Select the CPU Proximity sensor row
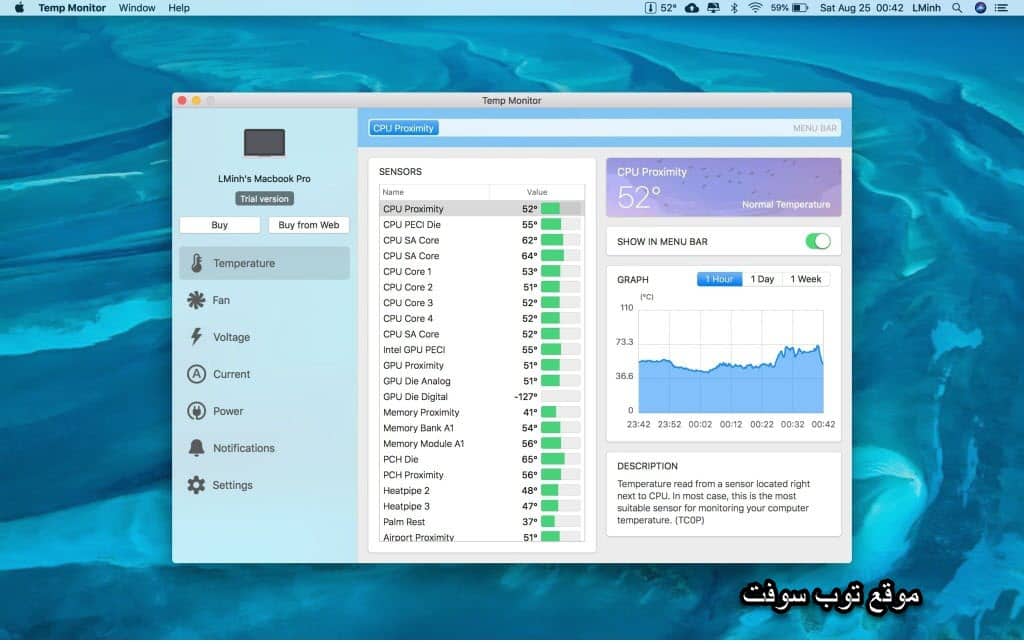 pyautogui.click(x=481, y=209)
